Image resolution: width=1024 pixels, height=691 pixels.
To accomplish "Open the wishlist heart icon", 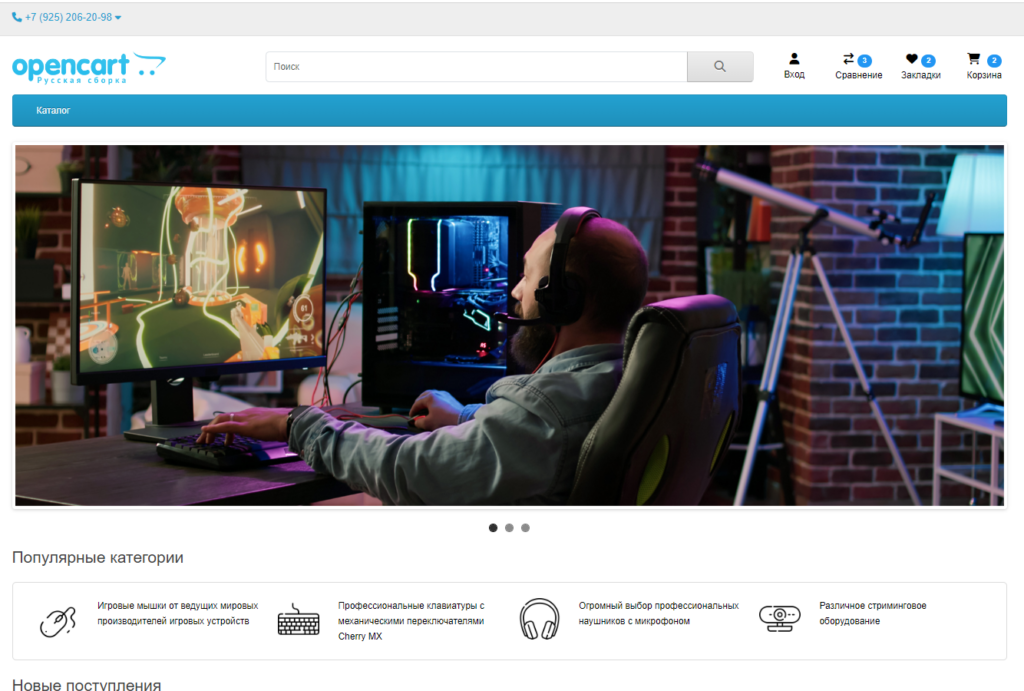I will pos(911,59).
